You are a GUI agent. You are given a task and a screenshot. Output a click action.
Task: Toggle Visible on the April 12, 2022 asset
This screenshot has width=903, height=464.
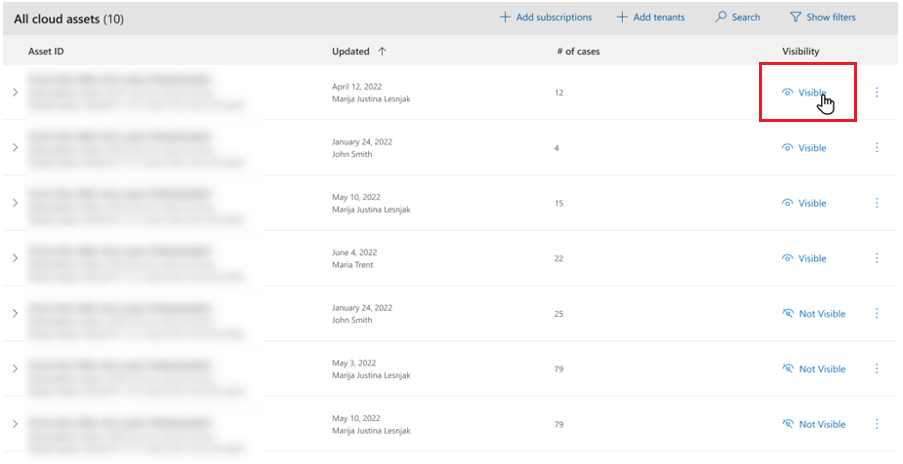[804, 93]
